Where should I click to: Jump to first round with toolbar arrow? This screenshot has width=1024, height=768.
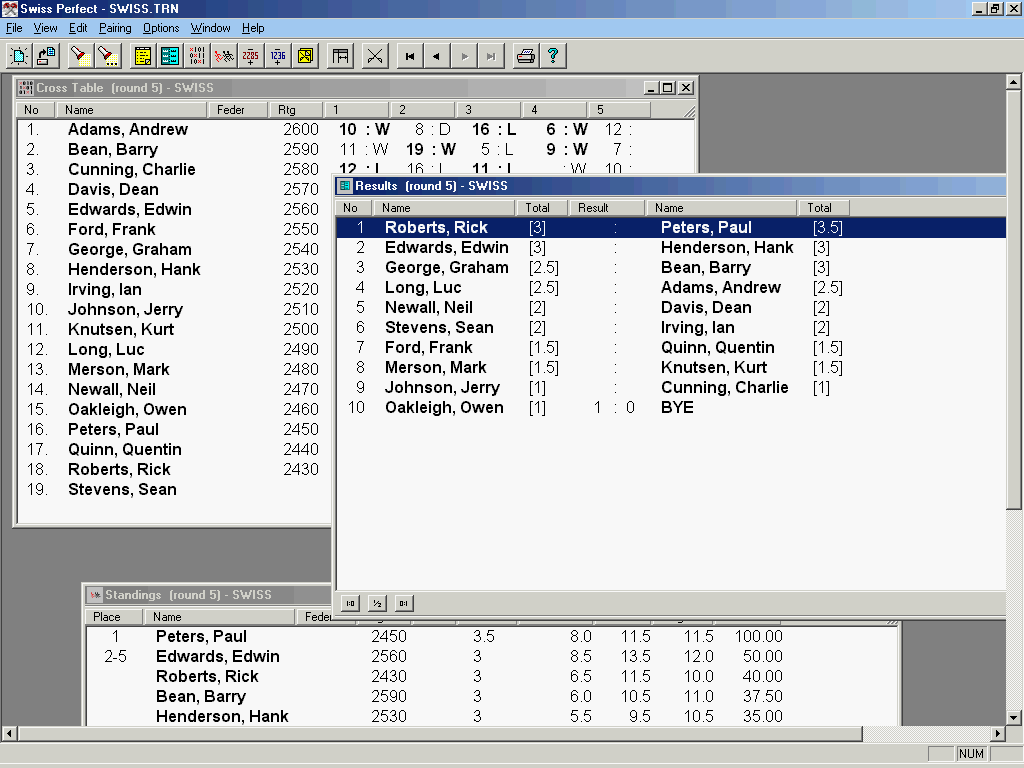(409, 56)
